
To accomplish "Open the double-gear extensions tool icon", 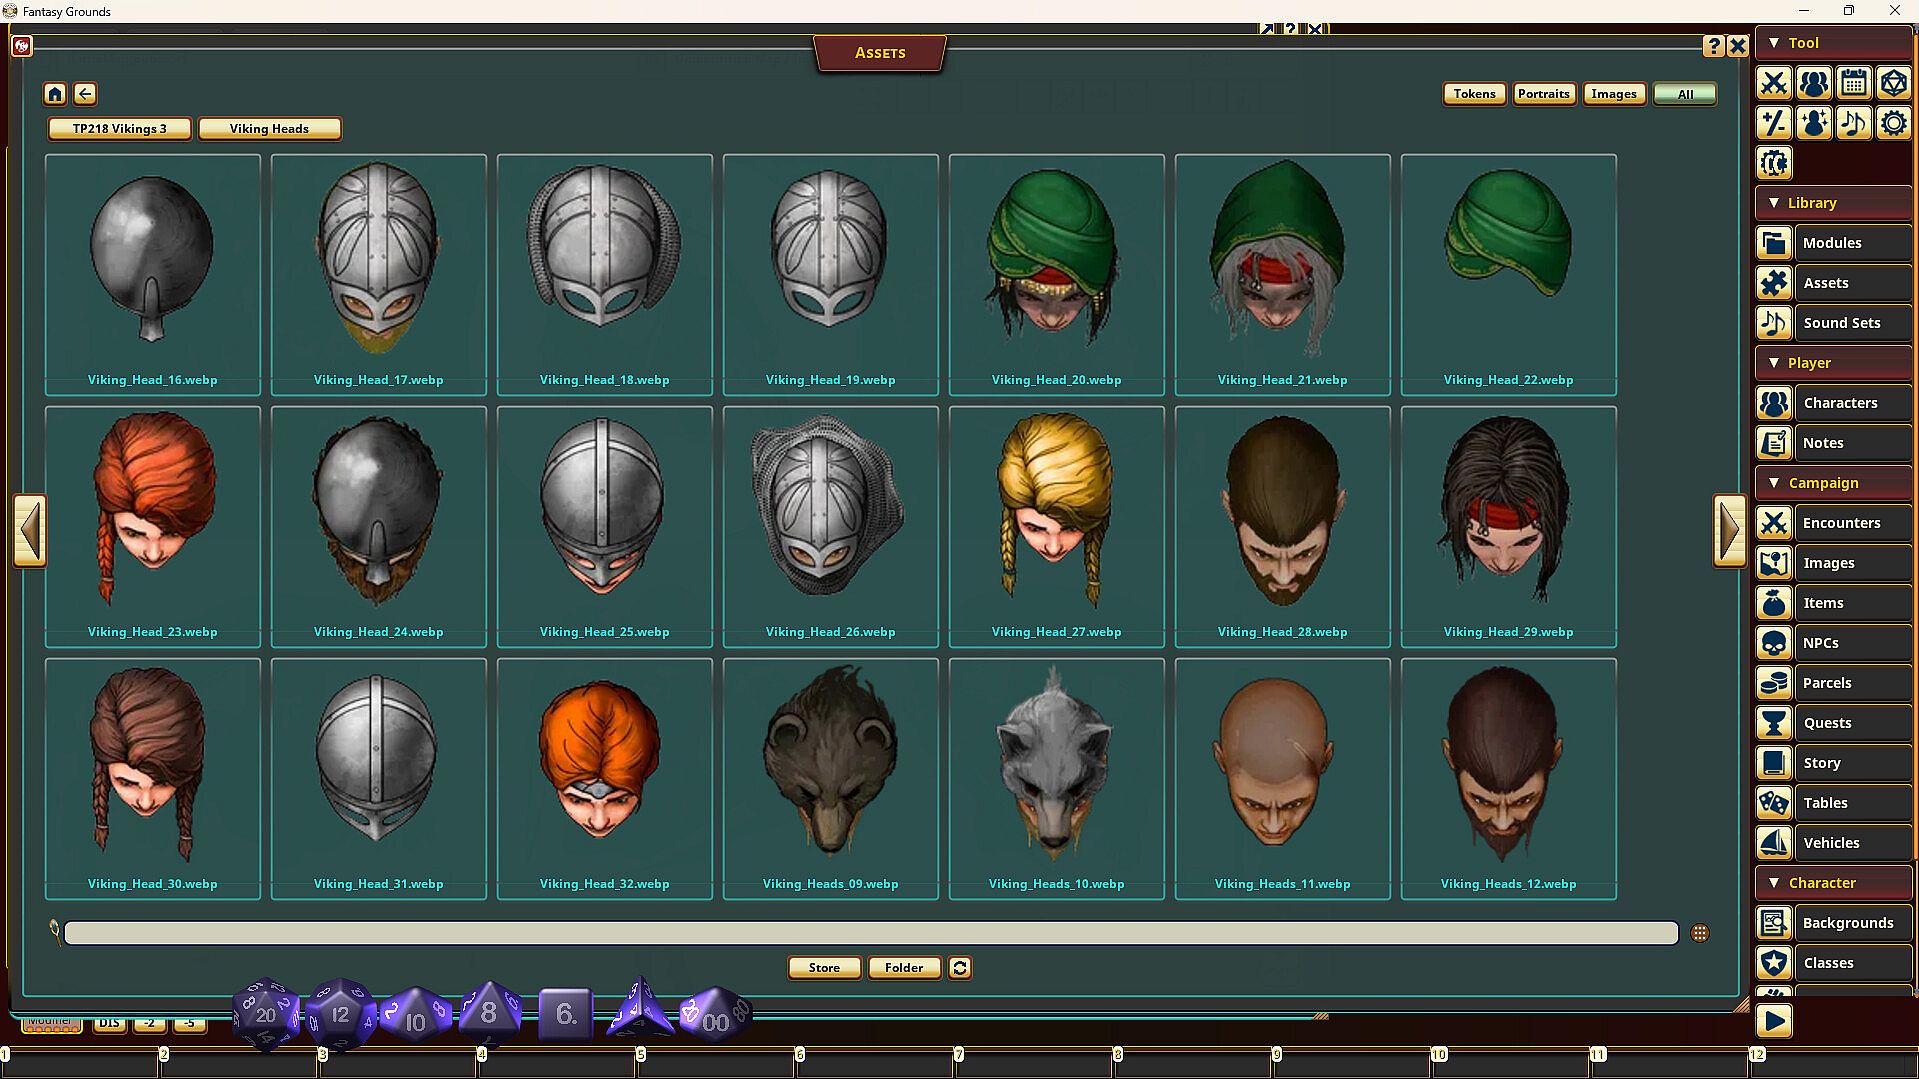I will [x=1774, y=163].
